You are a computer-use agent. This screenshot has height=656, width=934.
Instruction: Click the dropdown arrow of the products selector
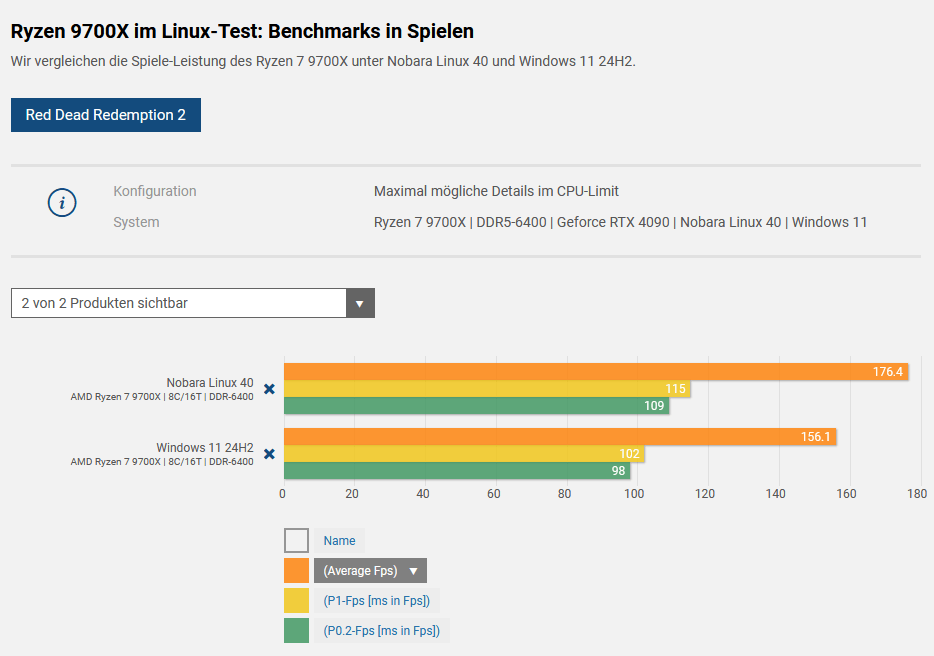(x=360, y=303)
